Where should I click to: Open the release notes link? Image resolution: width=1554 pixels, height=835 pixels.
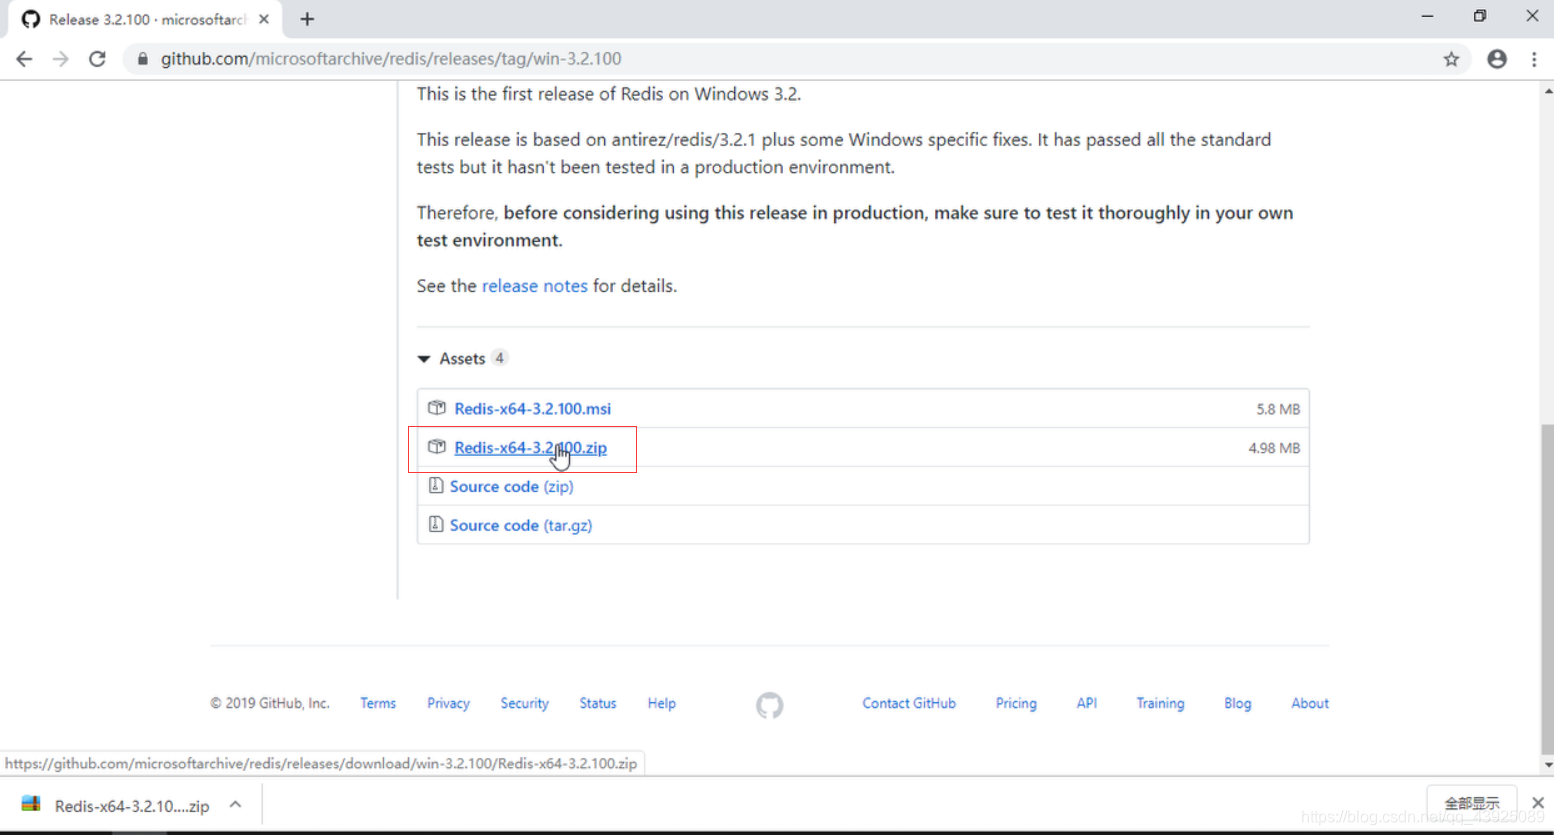tap(535, 286)
